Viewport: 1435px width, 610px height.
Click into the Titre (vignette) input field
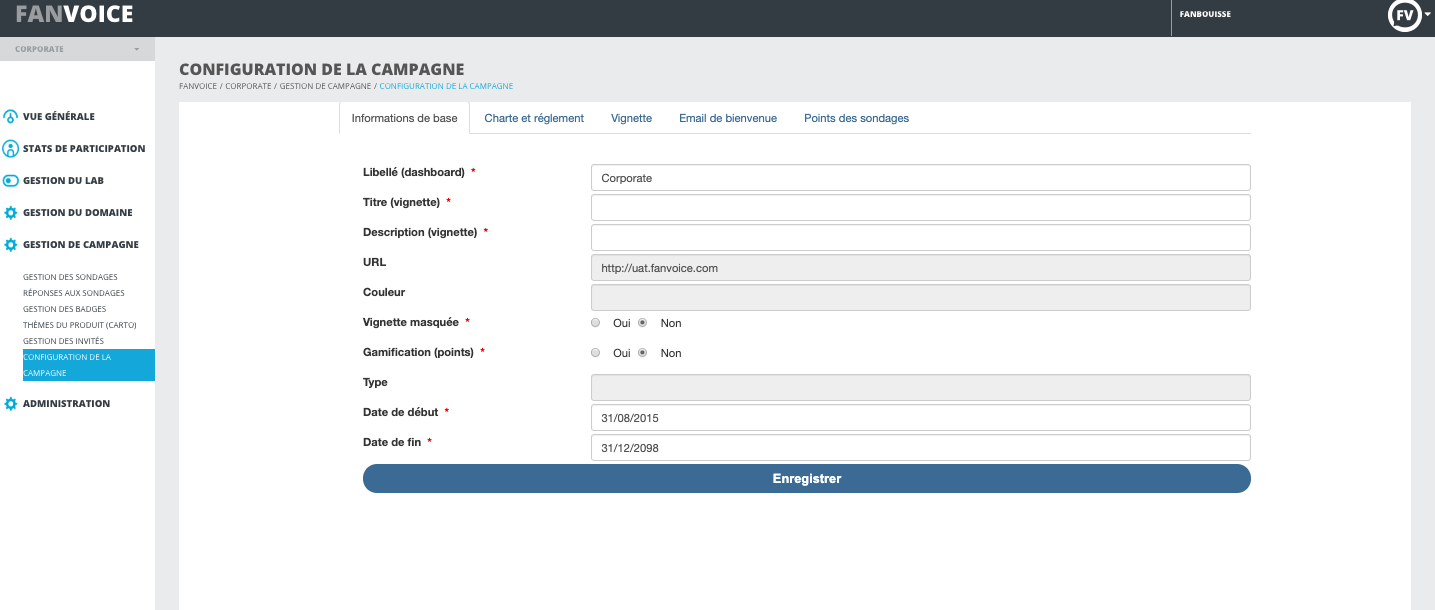pos(920,208)
